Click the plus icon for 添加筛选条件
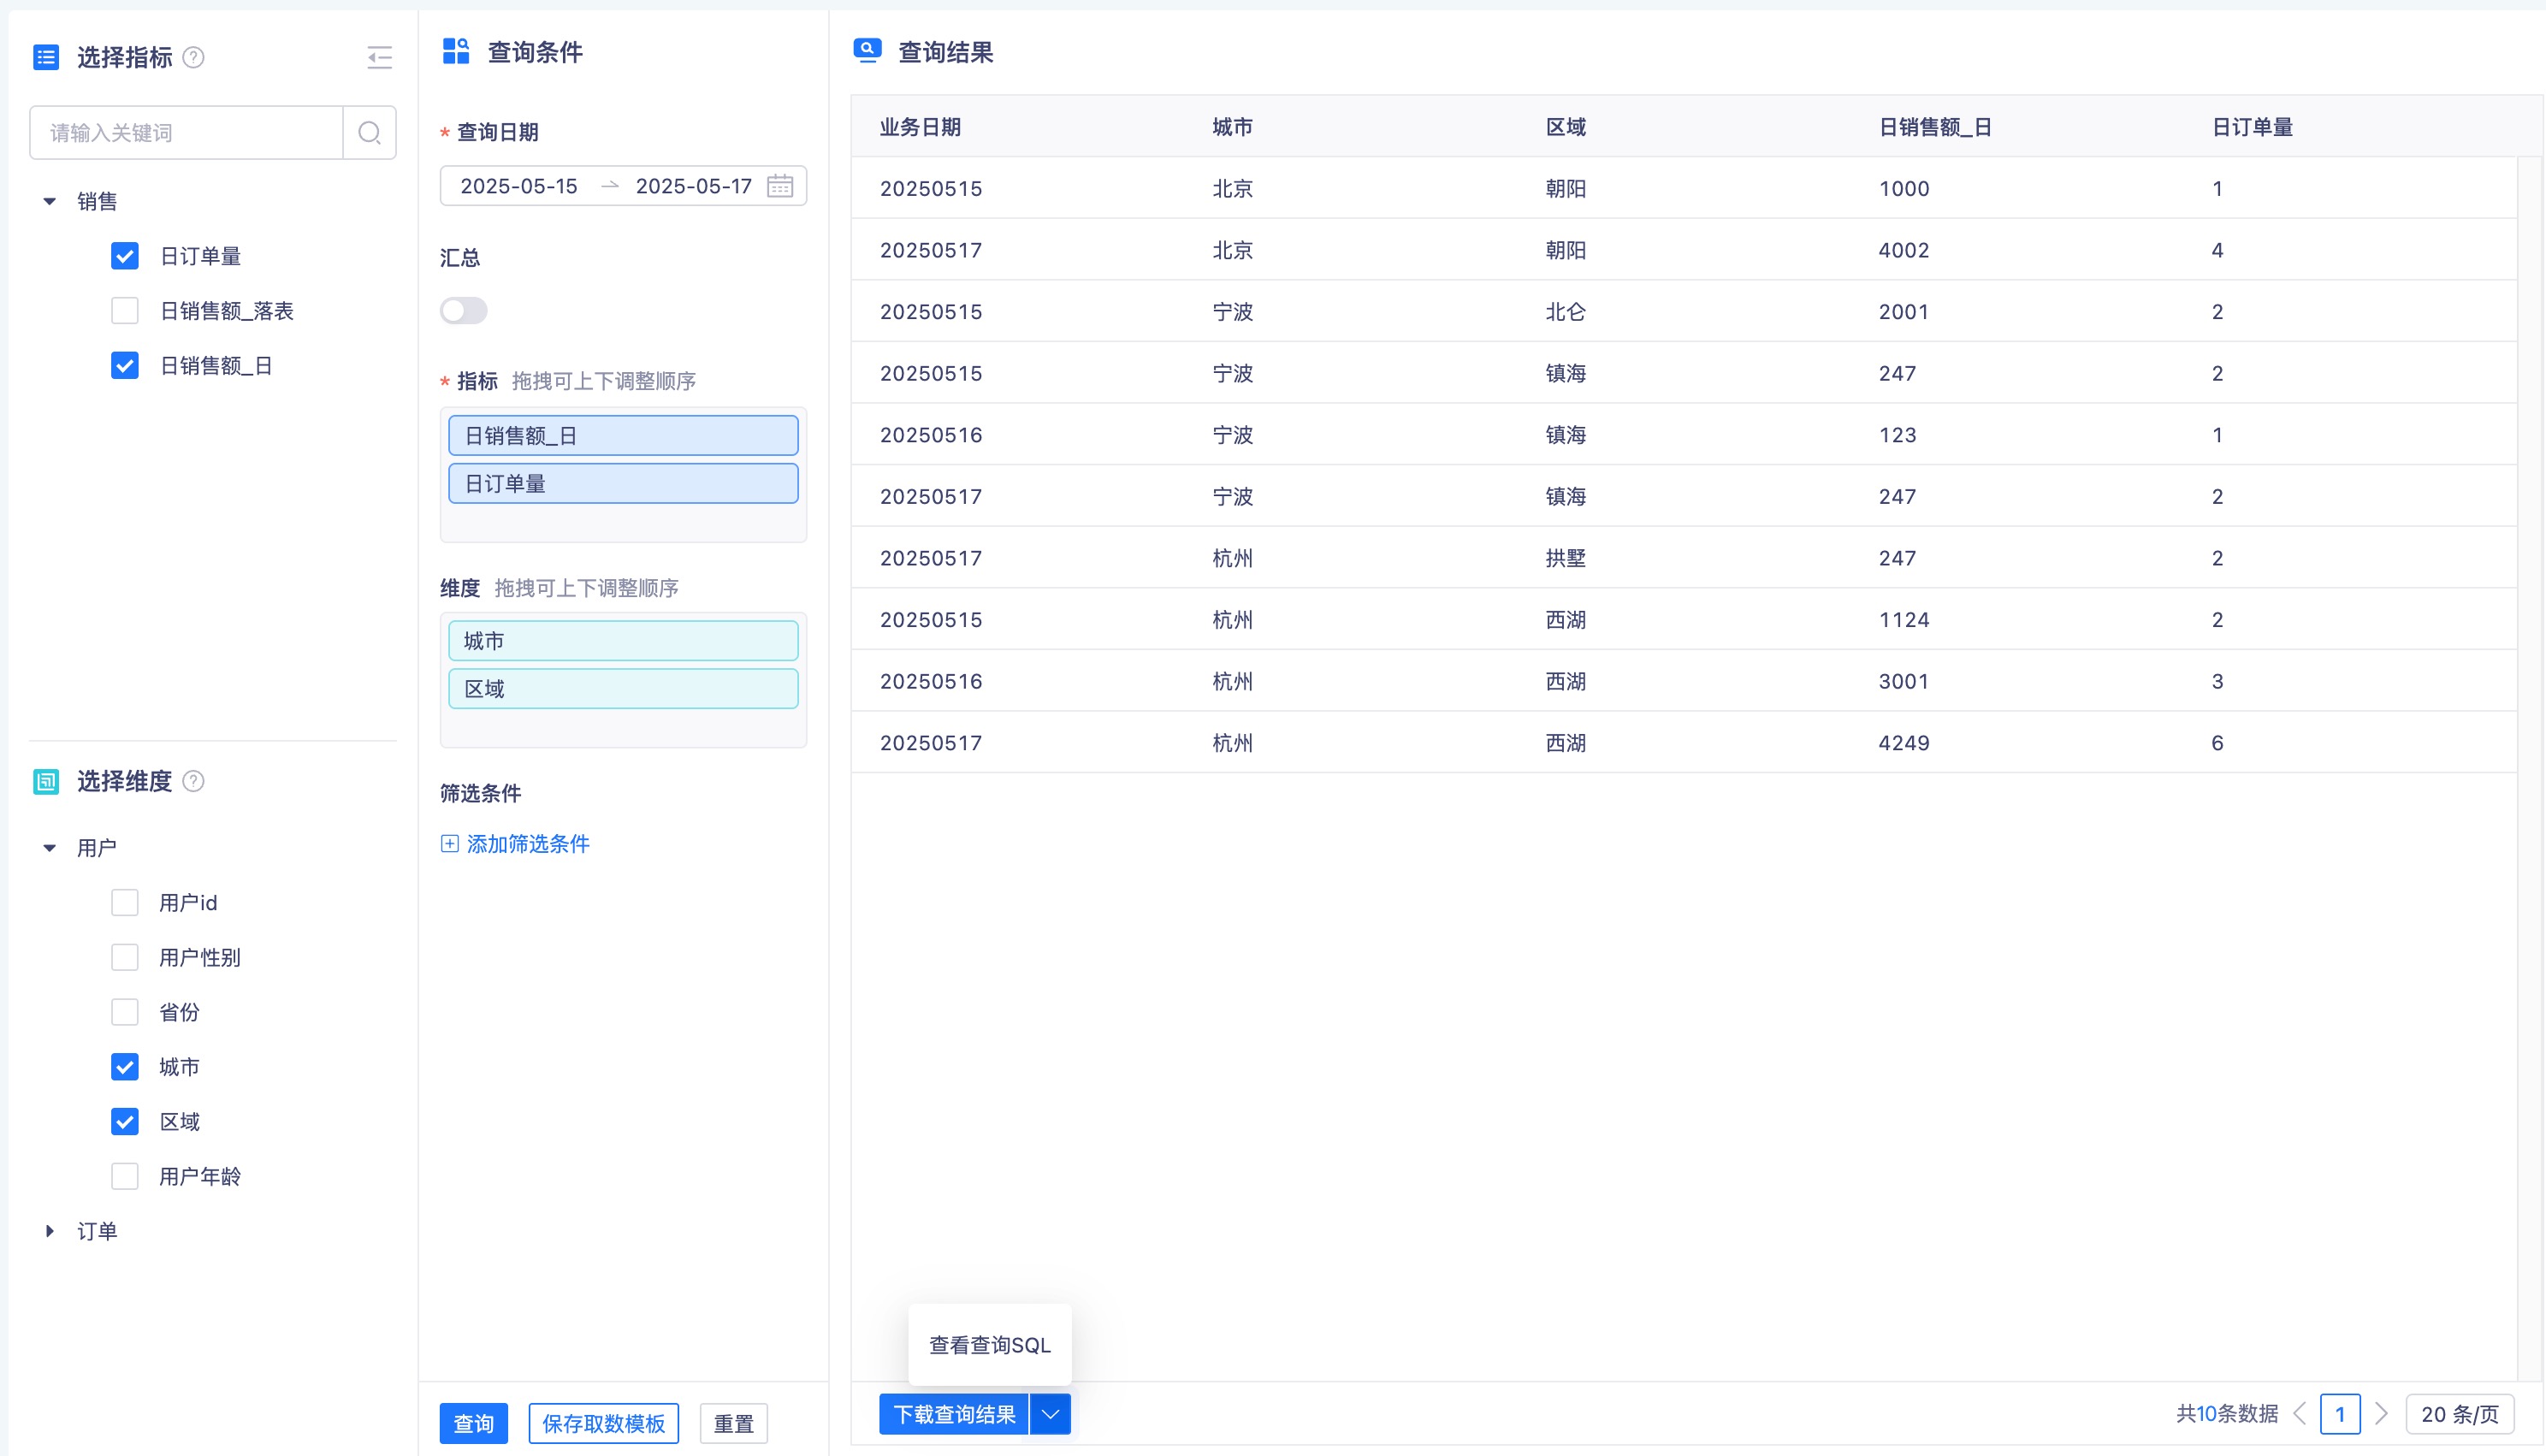2546x1456 pixels. pyautogui.click(x=450, y=844)
